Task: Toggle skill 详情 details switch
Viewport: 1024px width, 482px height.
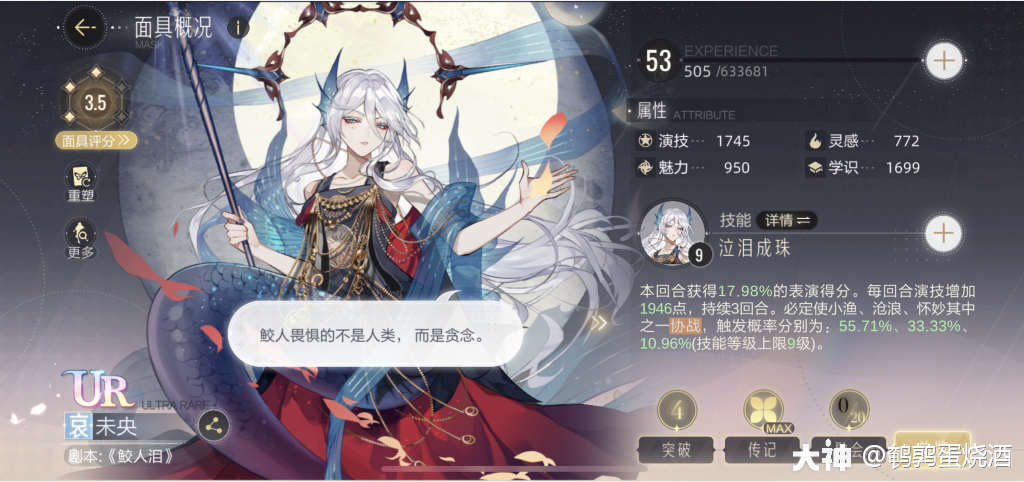Action: point(787,221)
